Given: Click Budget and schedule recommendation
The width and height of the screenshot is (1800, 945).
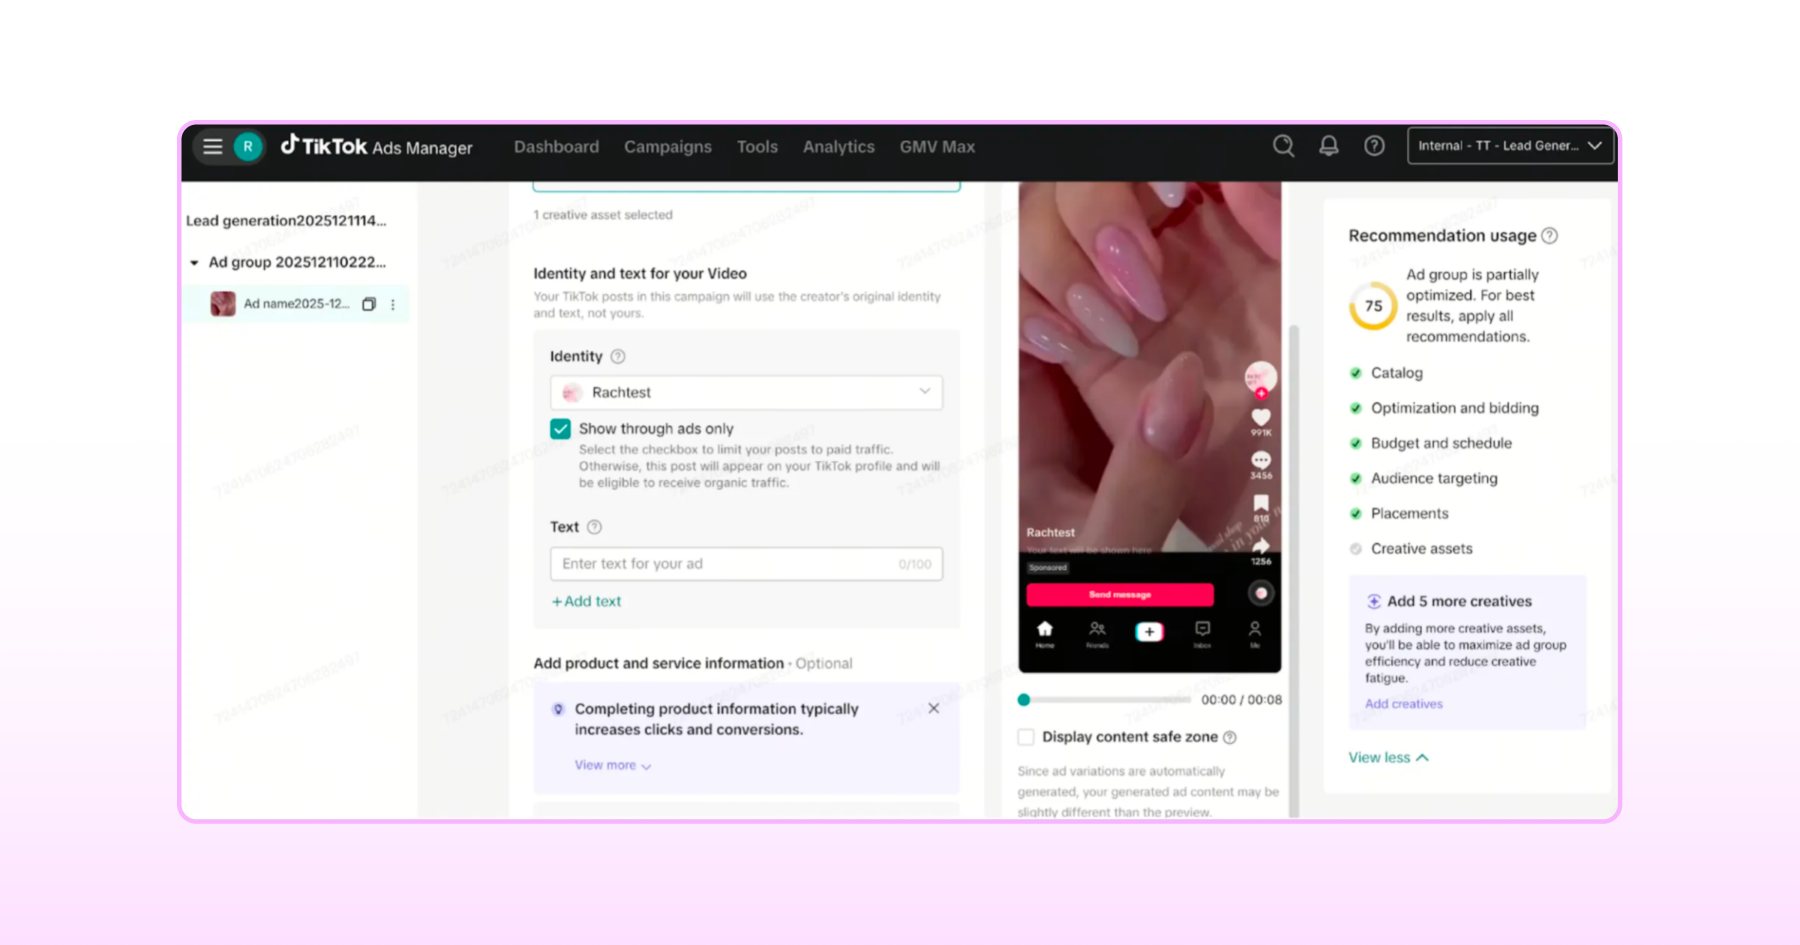Looking at the screenshot, I should [1431, 443].
